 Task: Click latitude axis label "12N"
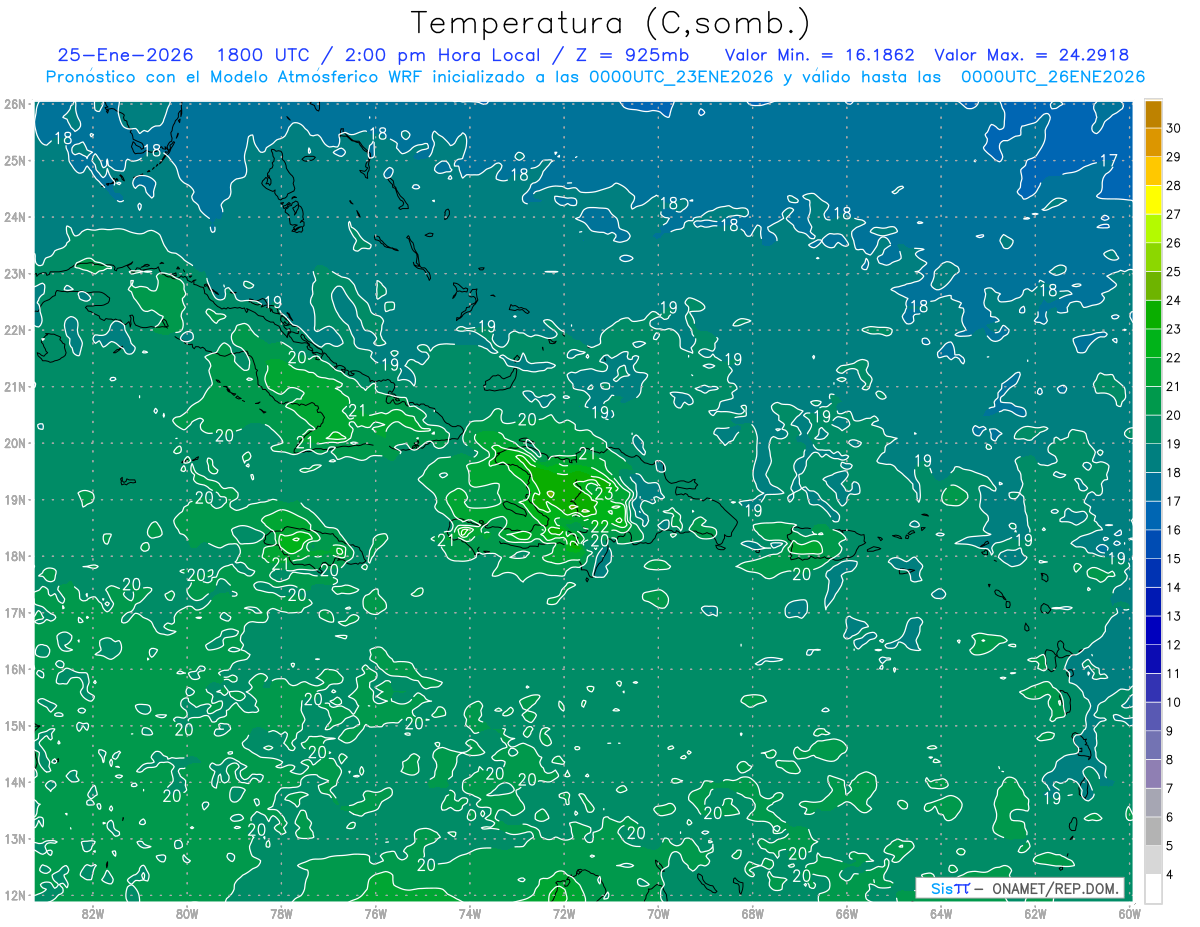[x=14, y=895]
